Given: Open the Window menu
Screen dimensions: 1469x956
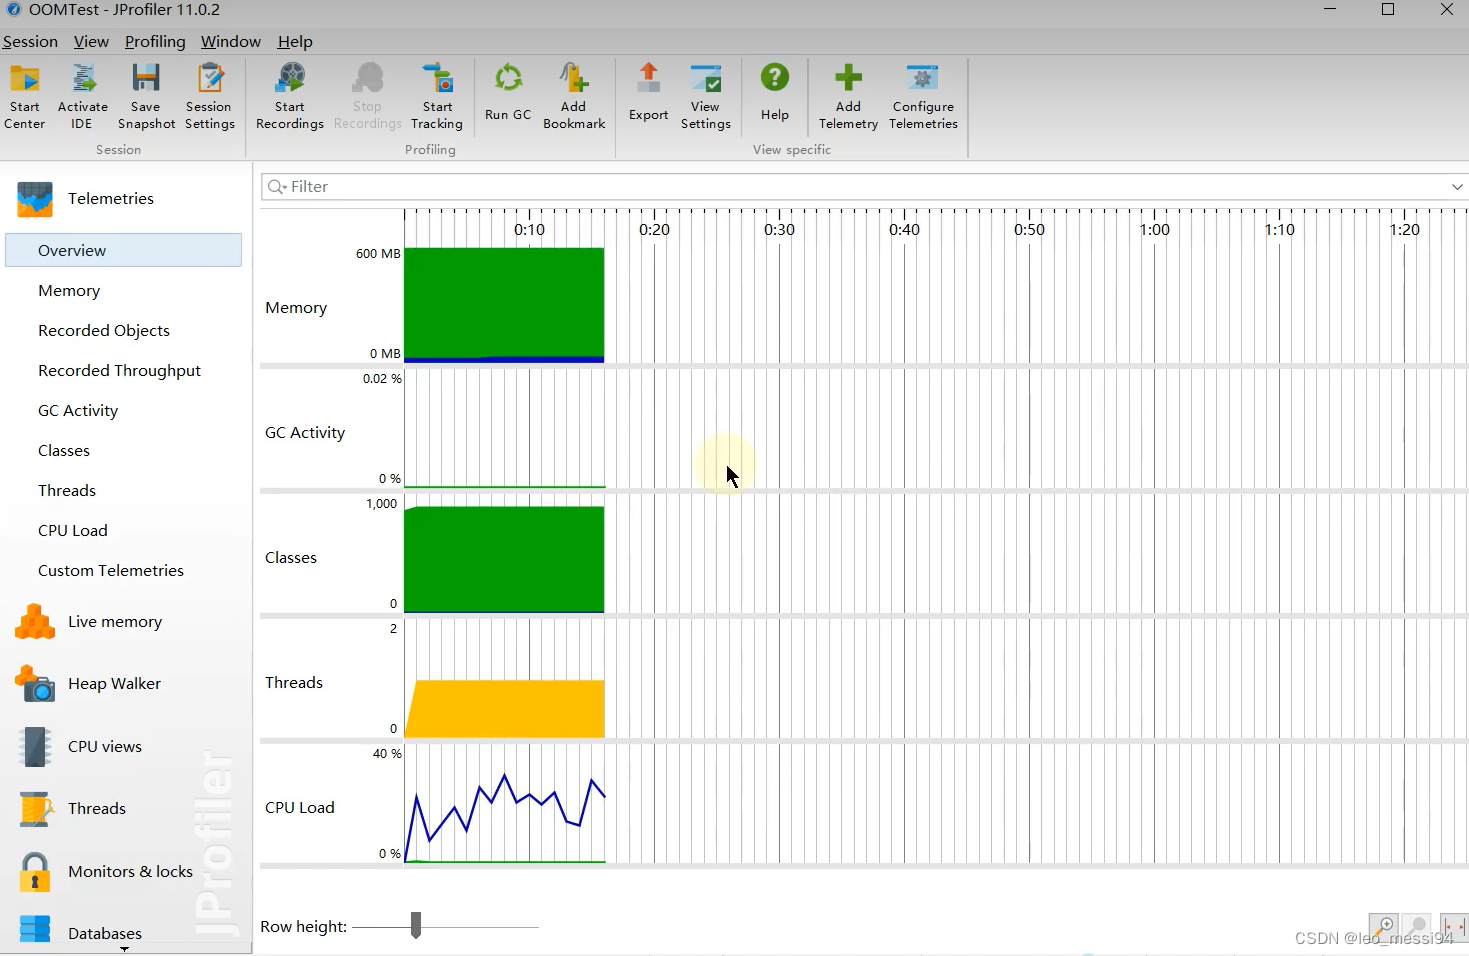Looking at the screenshot, I should pos(230,42).
